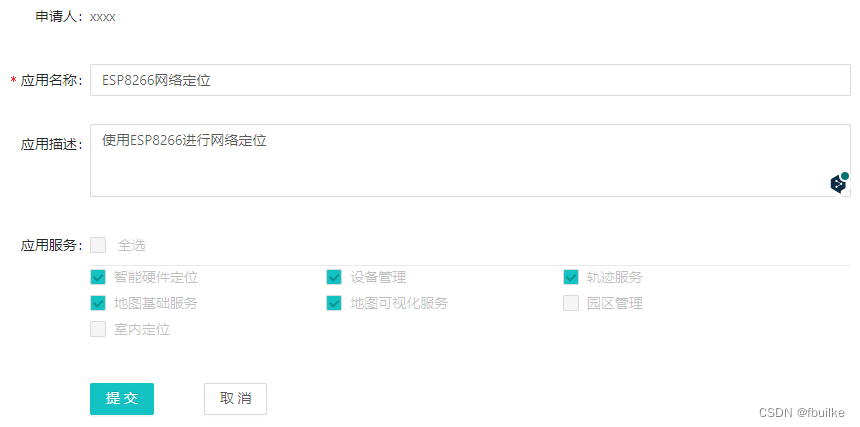Uncheck the 设备管理 service checkbox
Image resolution: width=860 pixels, height=427 pixels.
coord(334,277)
